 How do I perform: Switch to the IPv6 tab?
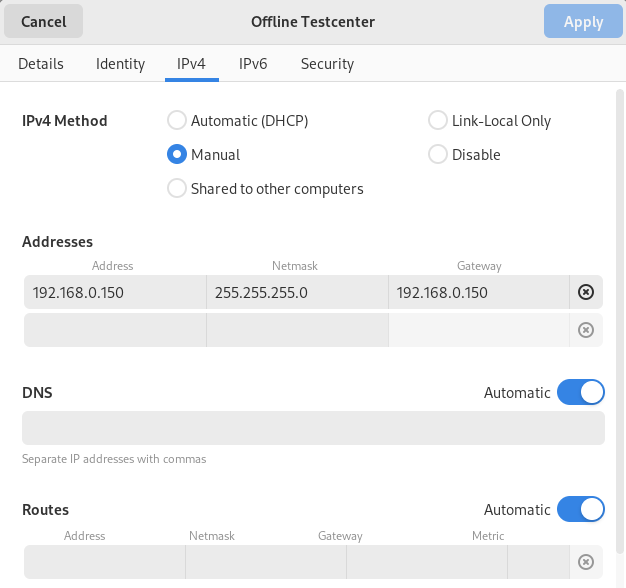tap(252, 64)
